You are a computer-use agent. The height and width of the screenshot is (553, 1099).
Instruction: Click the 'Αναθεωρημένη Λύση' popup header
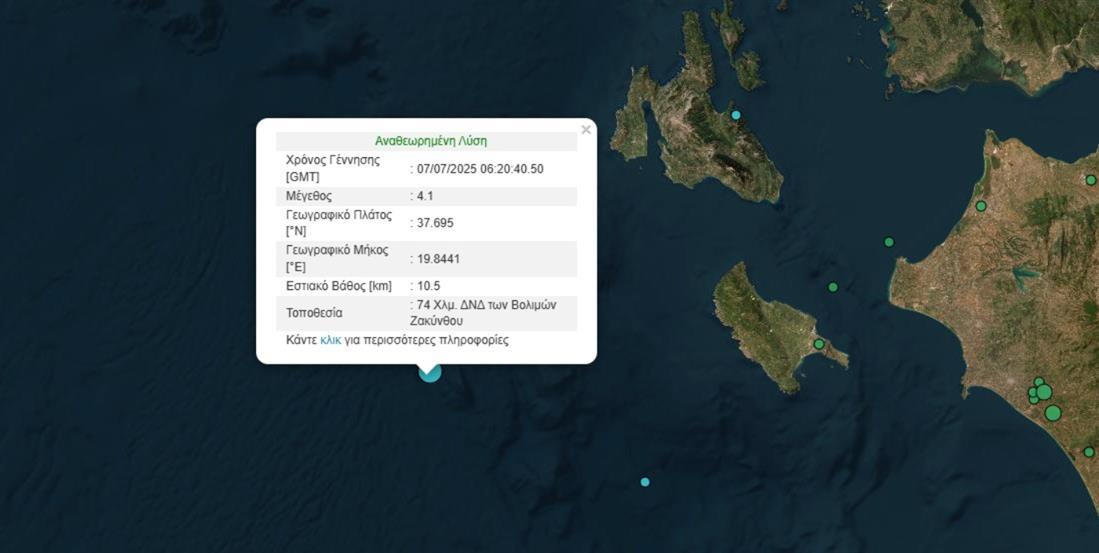pyautogui.click(x=430, y=141)
